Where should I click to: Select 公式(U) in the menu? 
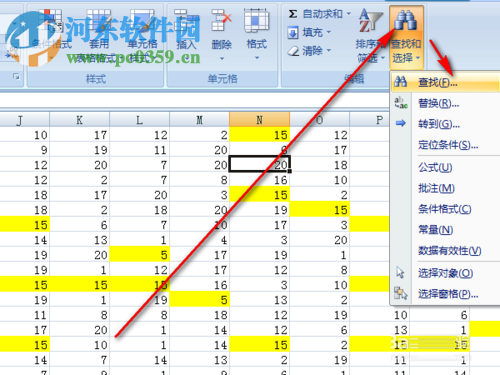tap(446, 167)
